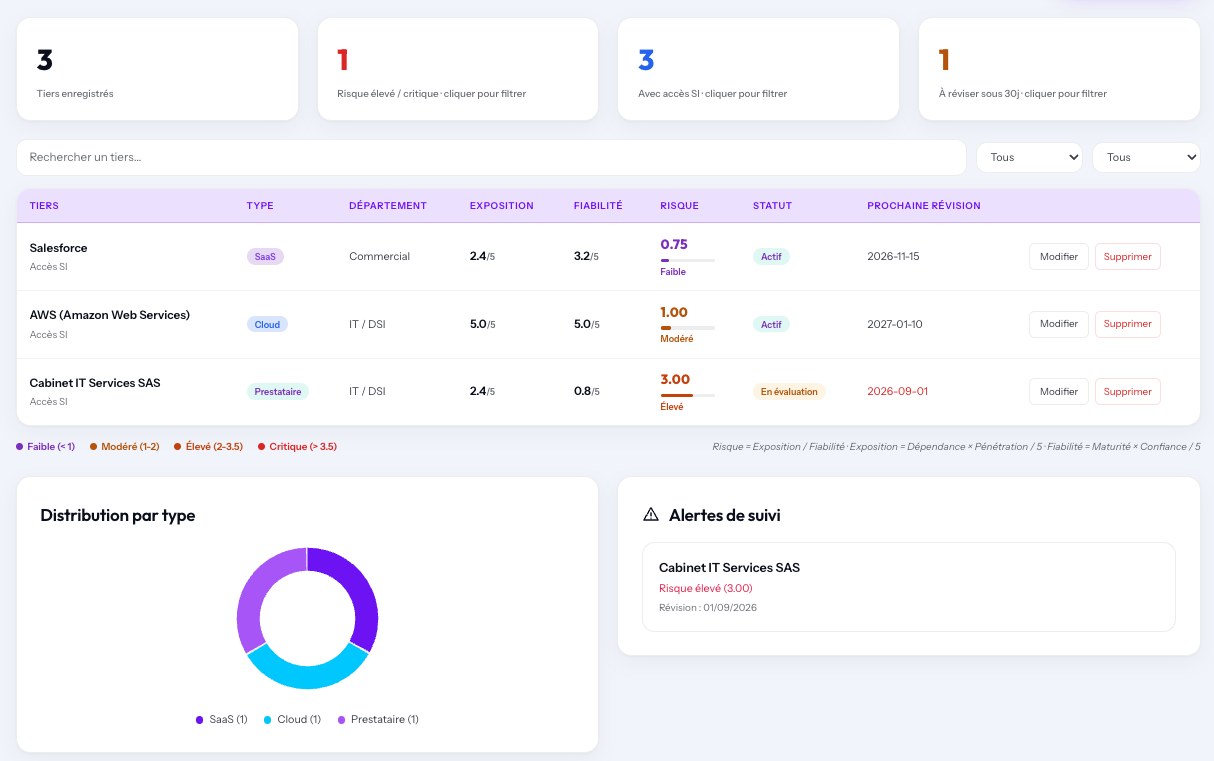1214x761 pixels.
Task: Open Modifier for Cabinet IT Services SAS
Action: 1059,392
